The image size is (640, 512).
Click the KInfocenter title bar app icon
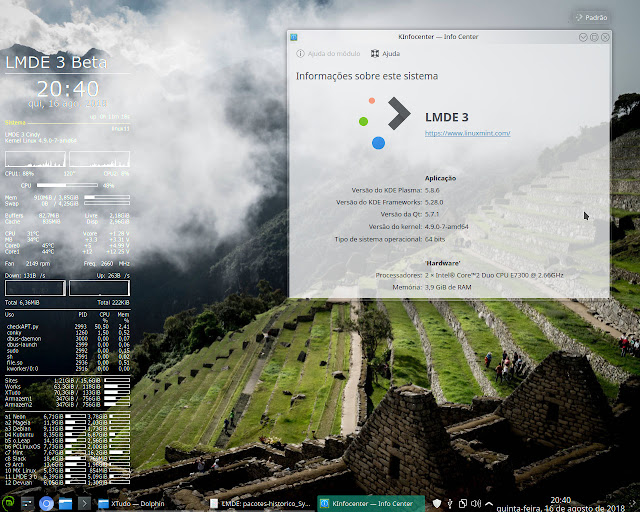293,37
